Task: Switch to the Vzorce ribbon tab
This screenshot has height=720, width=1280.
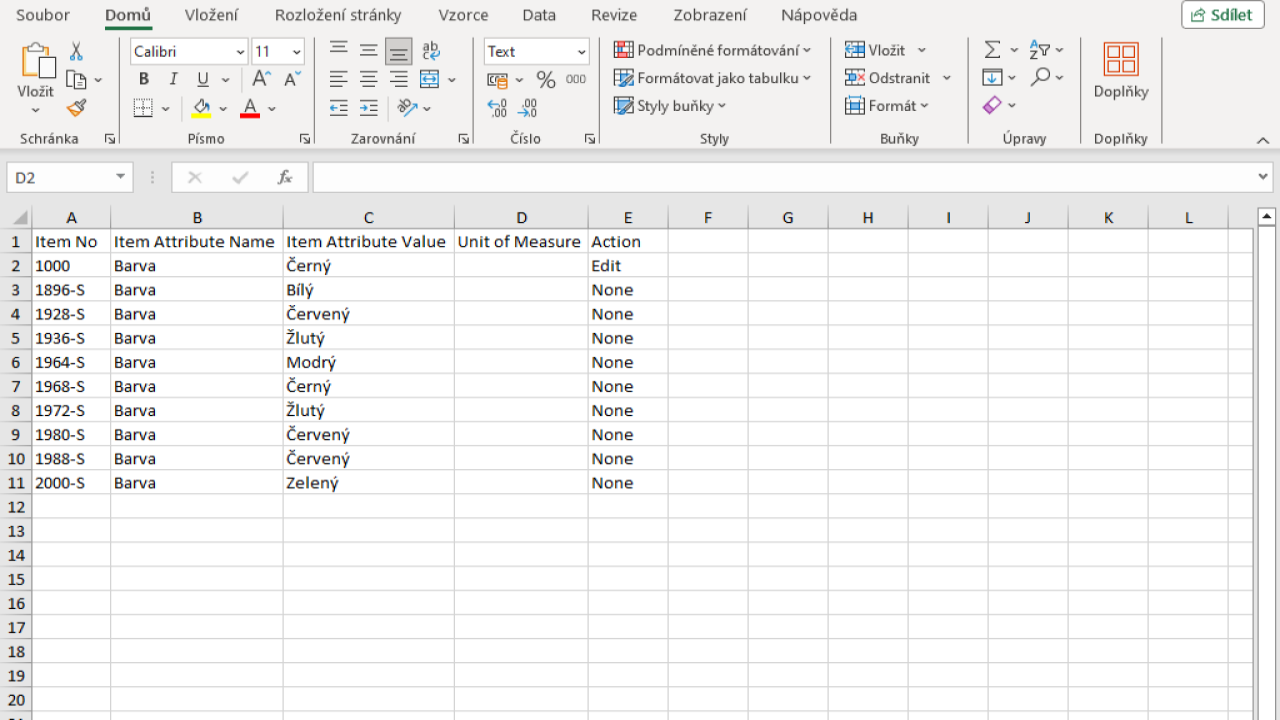Action: 463,15
